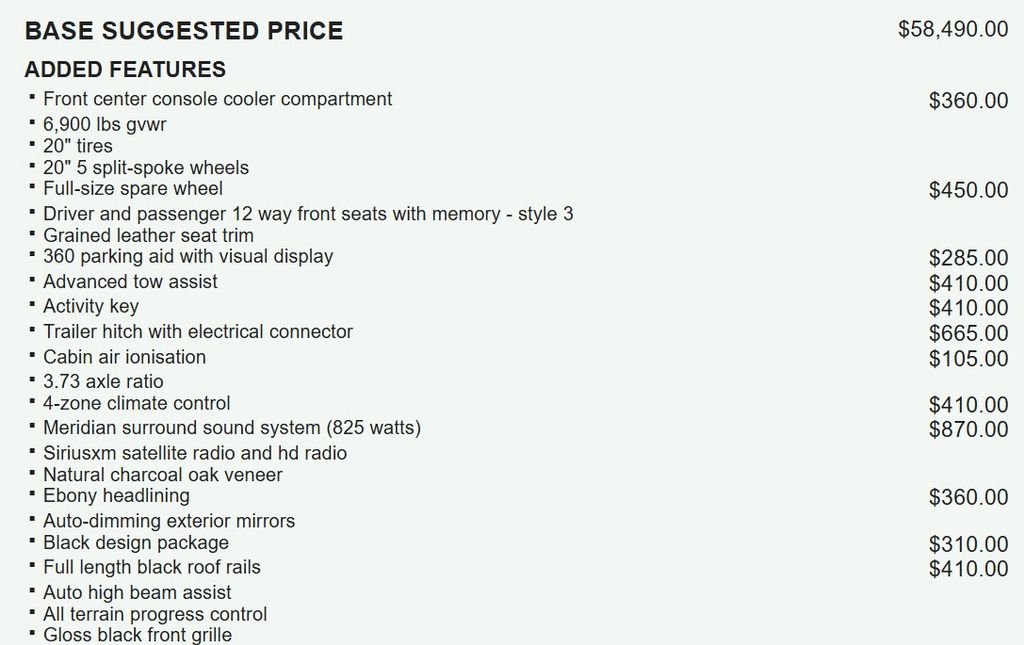The height and width of the screenshot is (645, 1024).
Task: Select Front center console cooler compartment line
Action: [217, 99]
